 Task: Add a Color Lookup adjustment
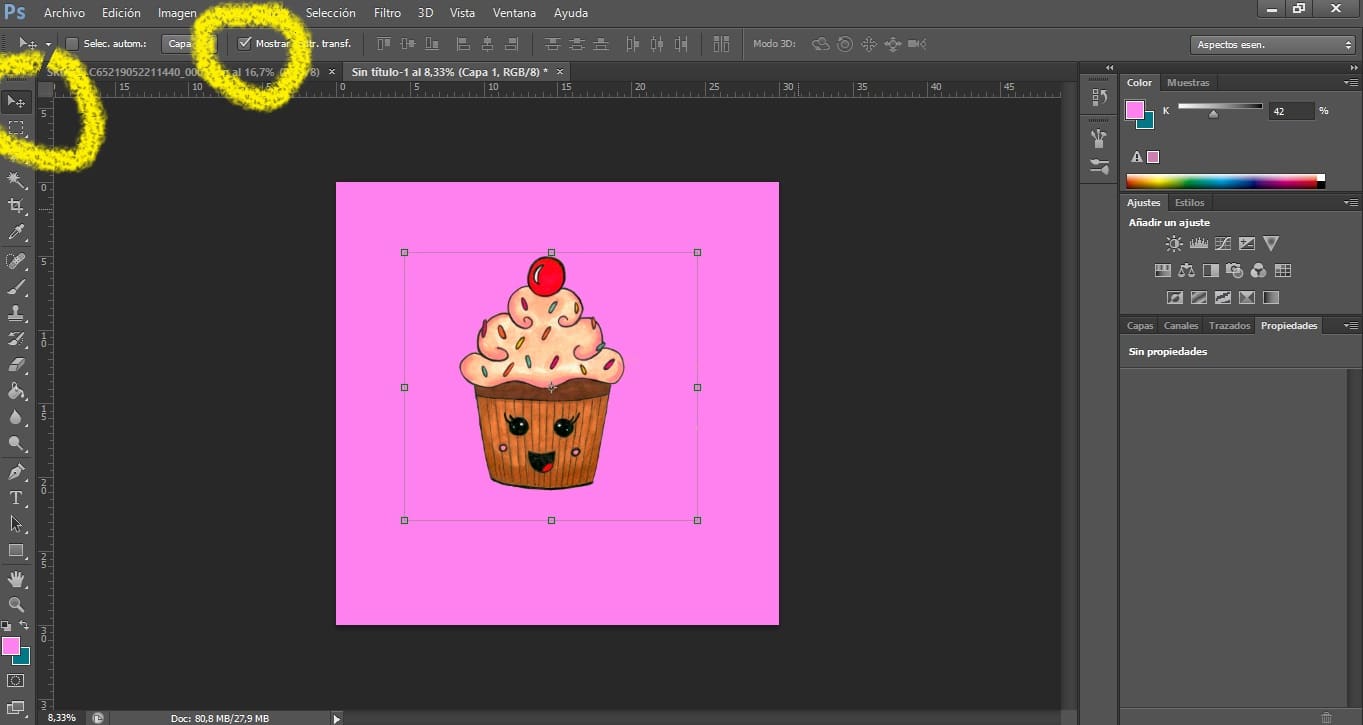coord(1283,270)
